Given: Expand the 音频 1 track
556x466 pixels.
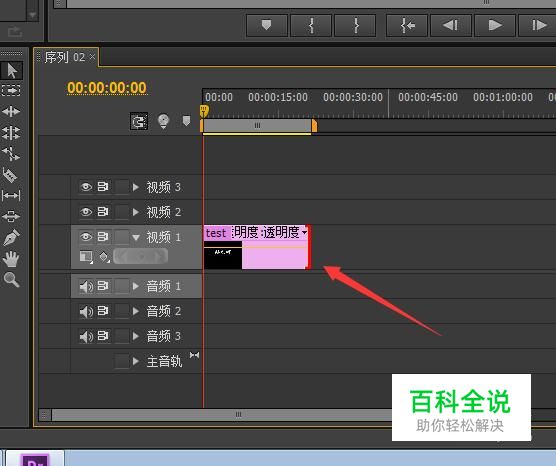Looking at the screenshot, I should click(135, 286).
